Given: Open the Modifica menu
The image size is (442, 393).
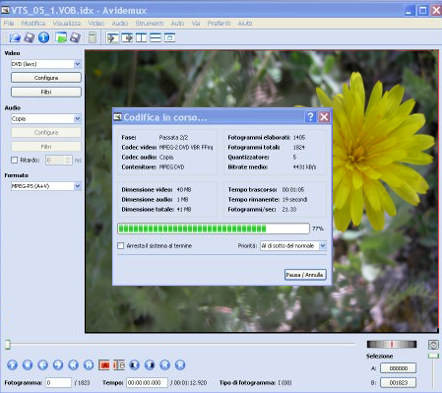Looking at the screenshot, I should coord(33,23).
